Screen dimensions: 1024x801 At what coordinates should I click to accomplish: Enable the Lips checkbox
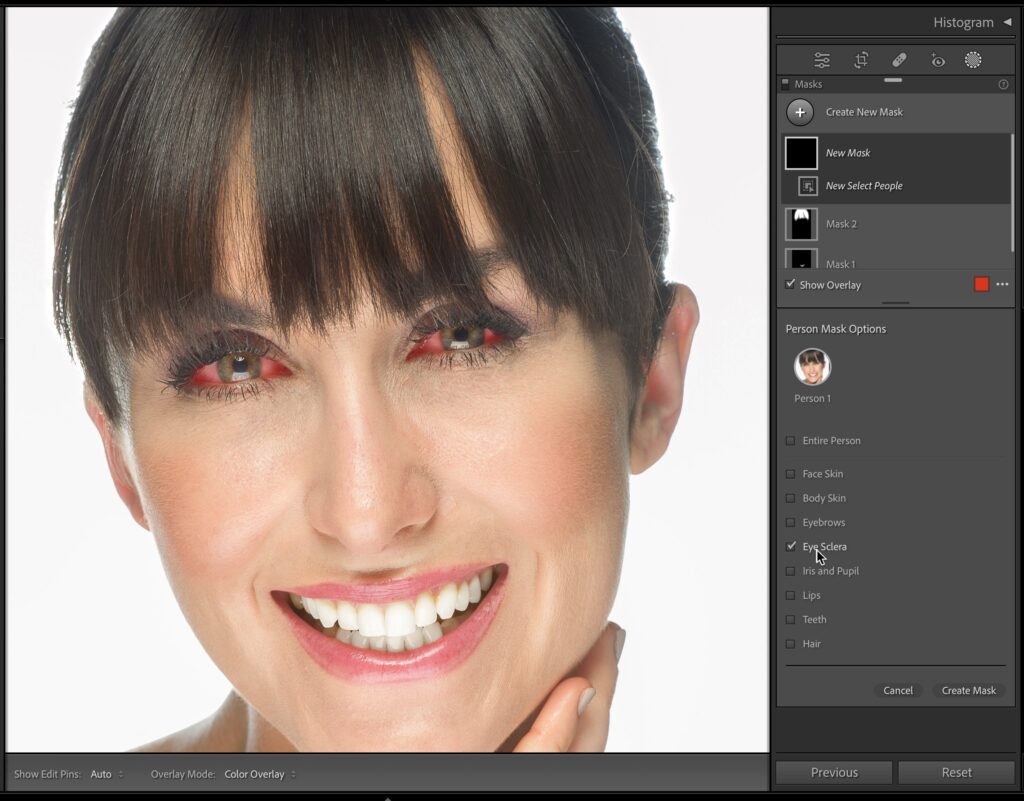tap(791, 595)
